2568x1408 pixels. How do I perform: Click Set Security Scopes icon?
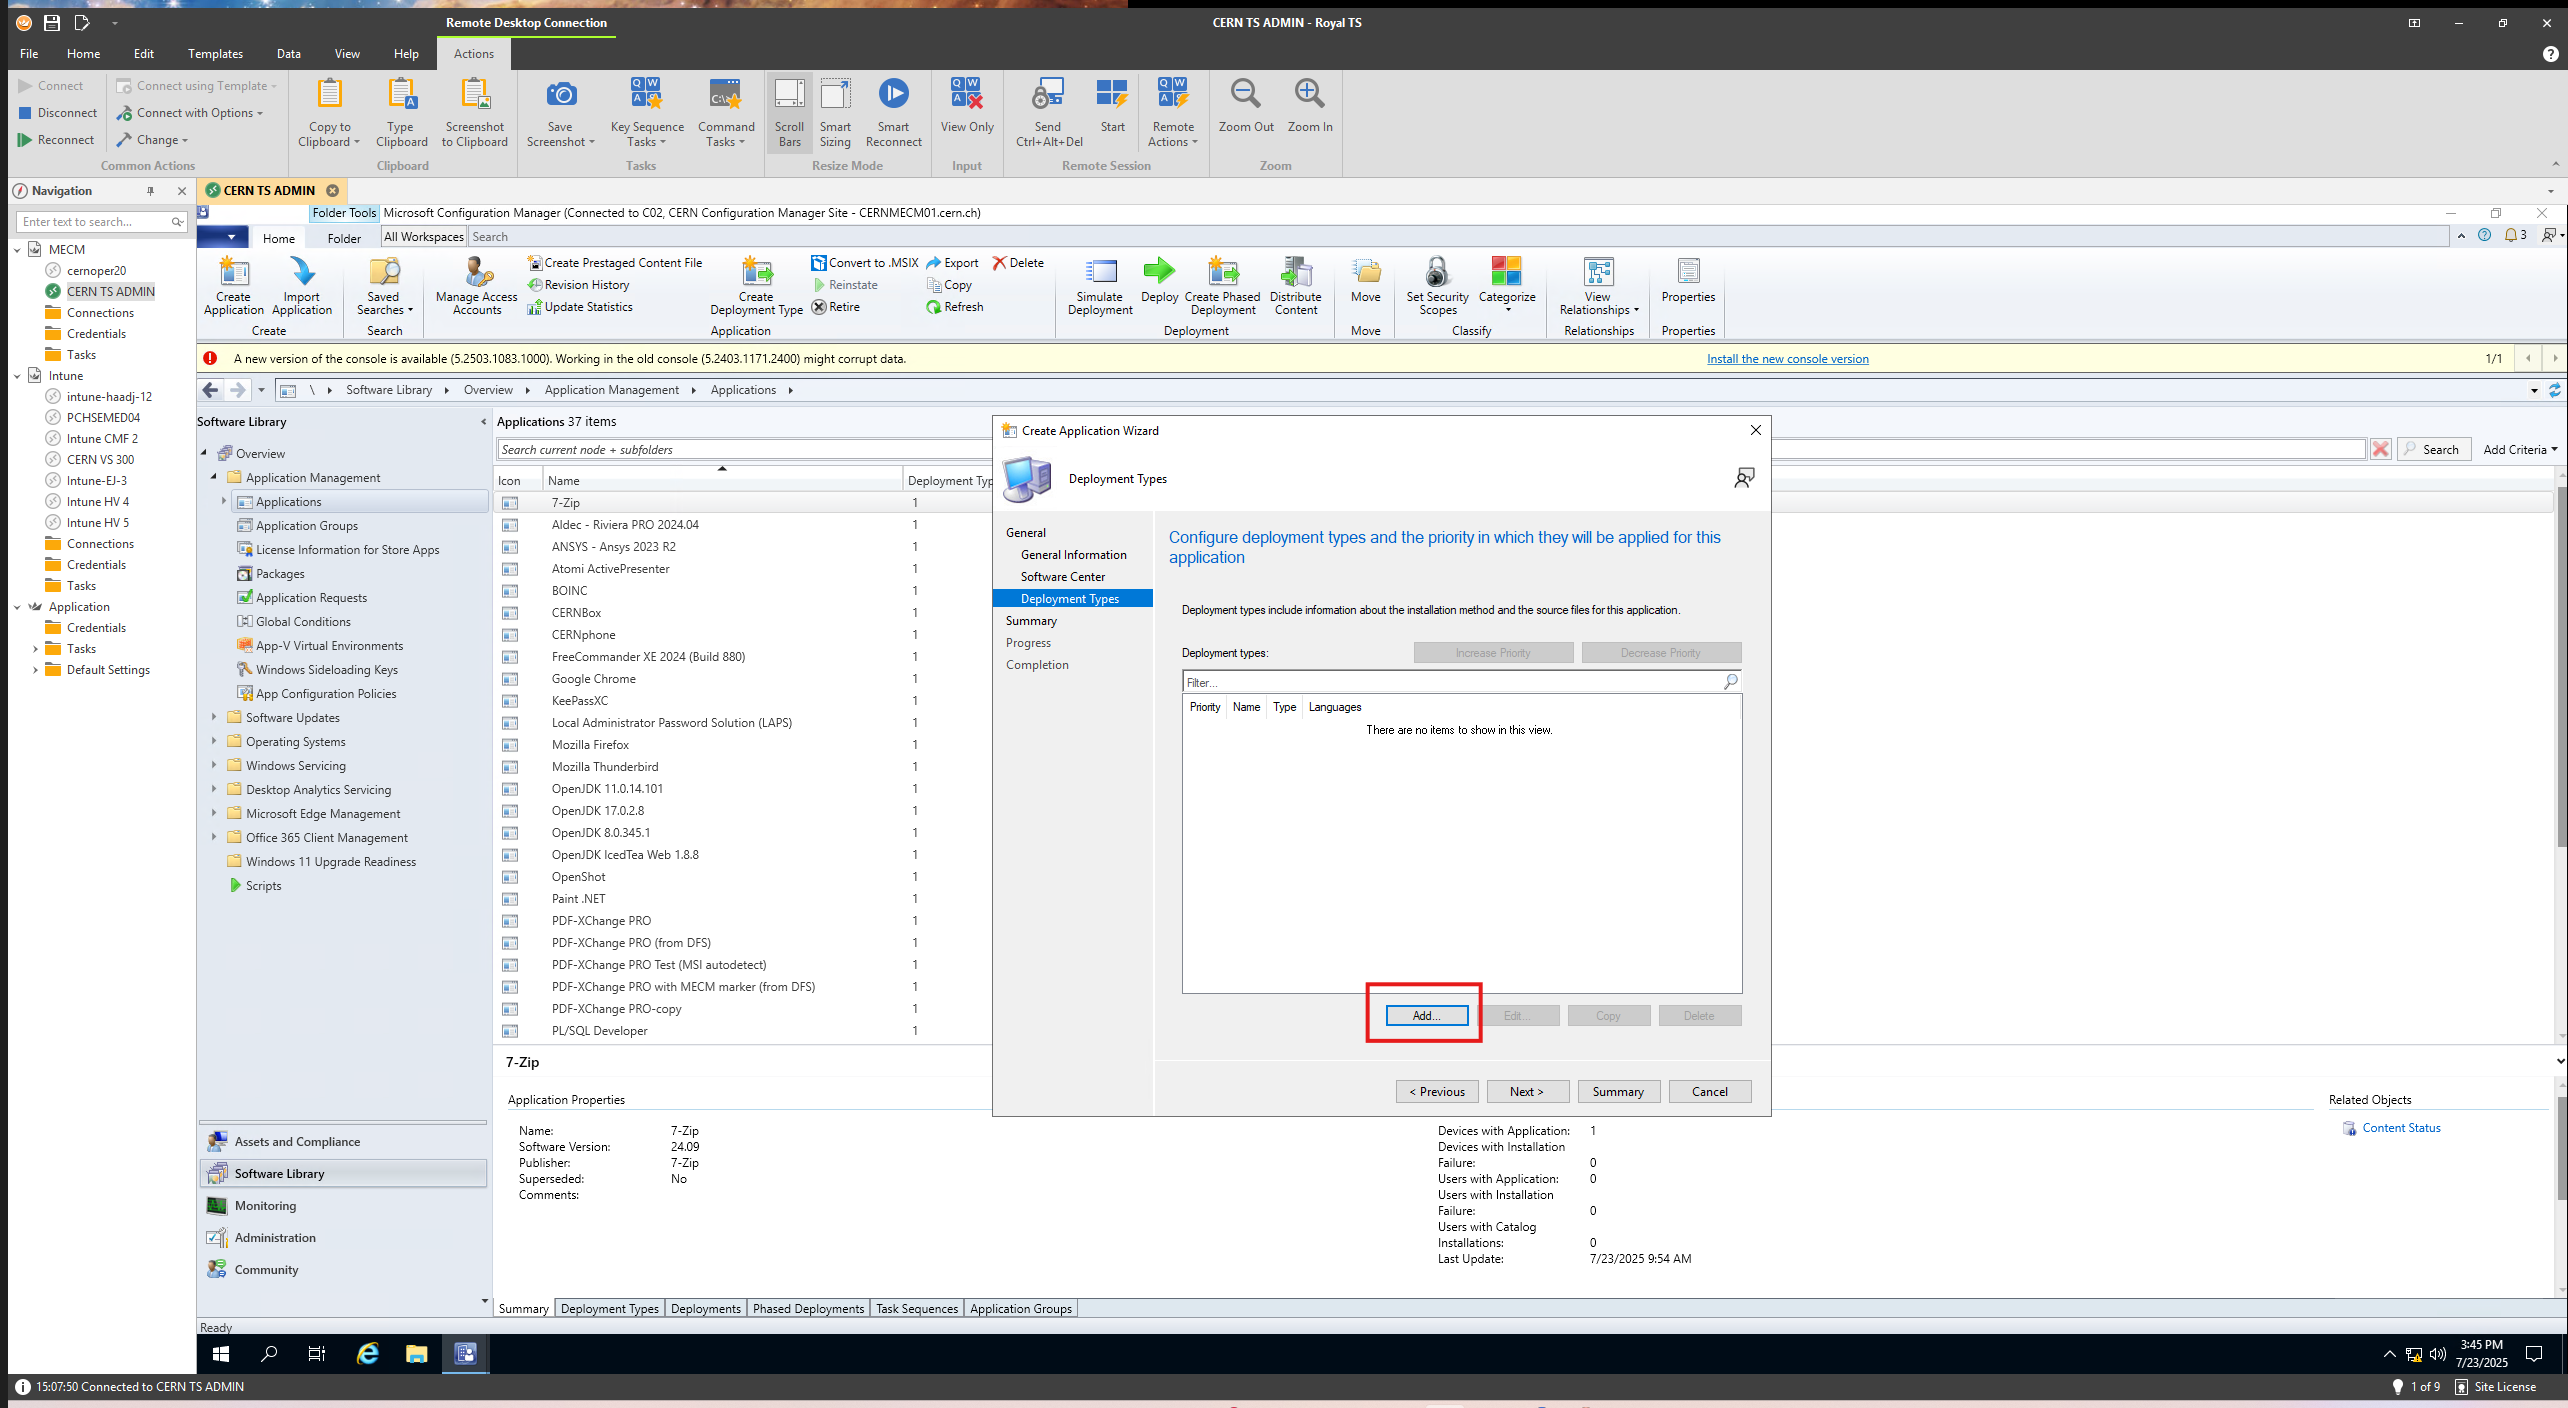(x=1437, y=286)
